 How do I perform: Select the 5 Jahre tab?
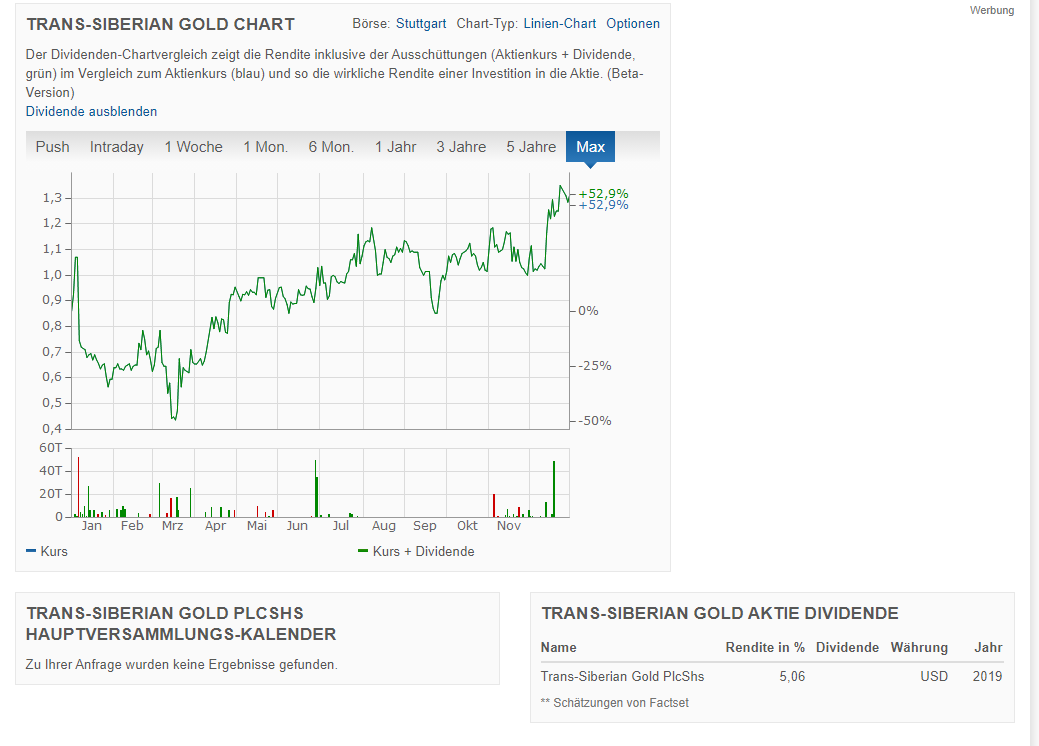tap(531, 147)
